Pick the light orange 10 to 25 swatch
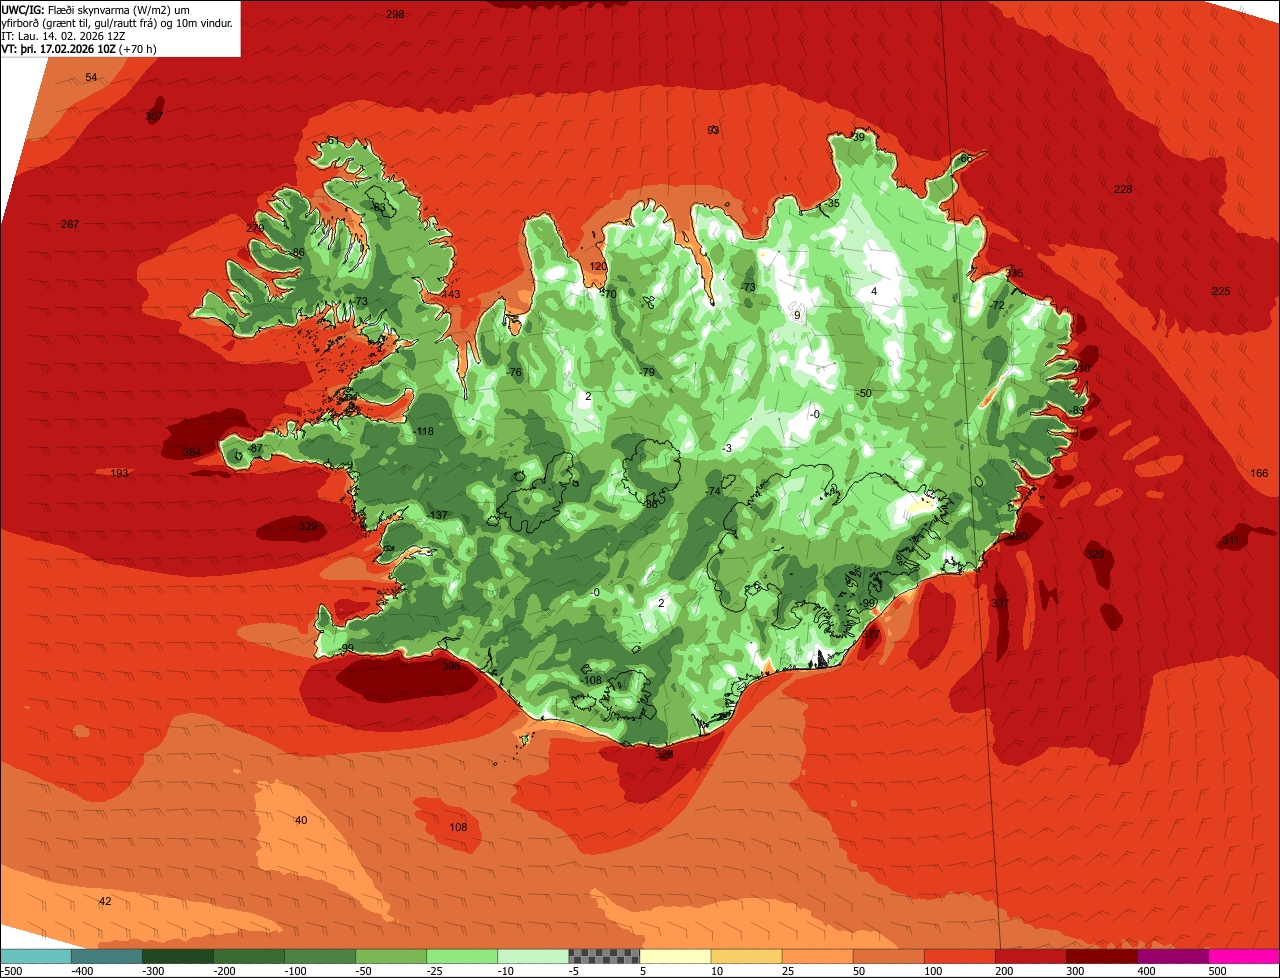This screenshot has height=978, width=1280. pos(746,956)
